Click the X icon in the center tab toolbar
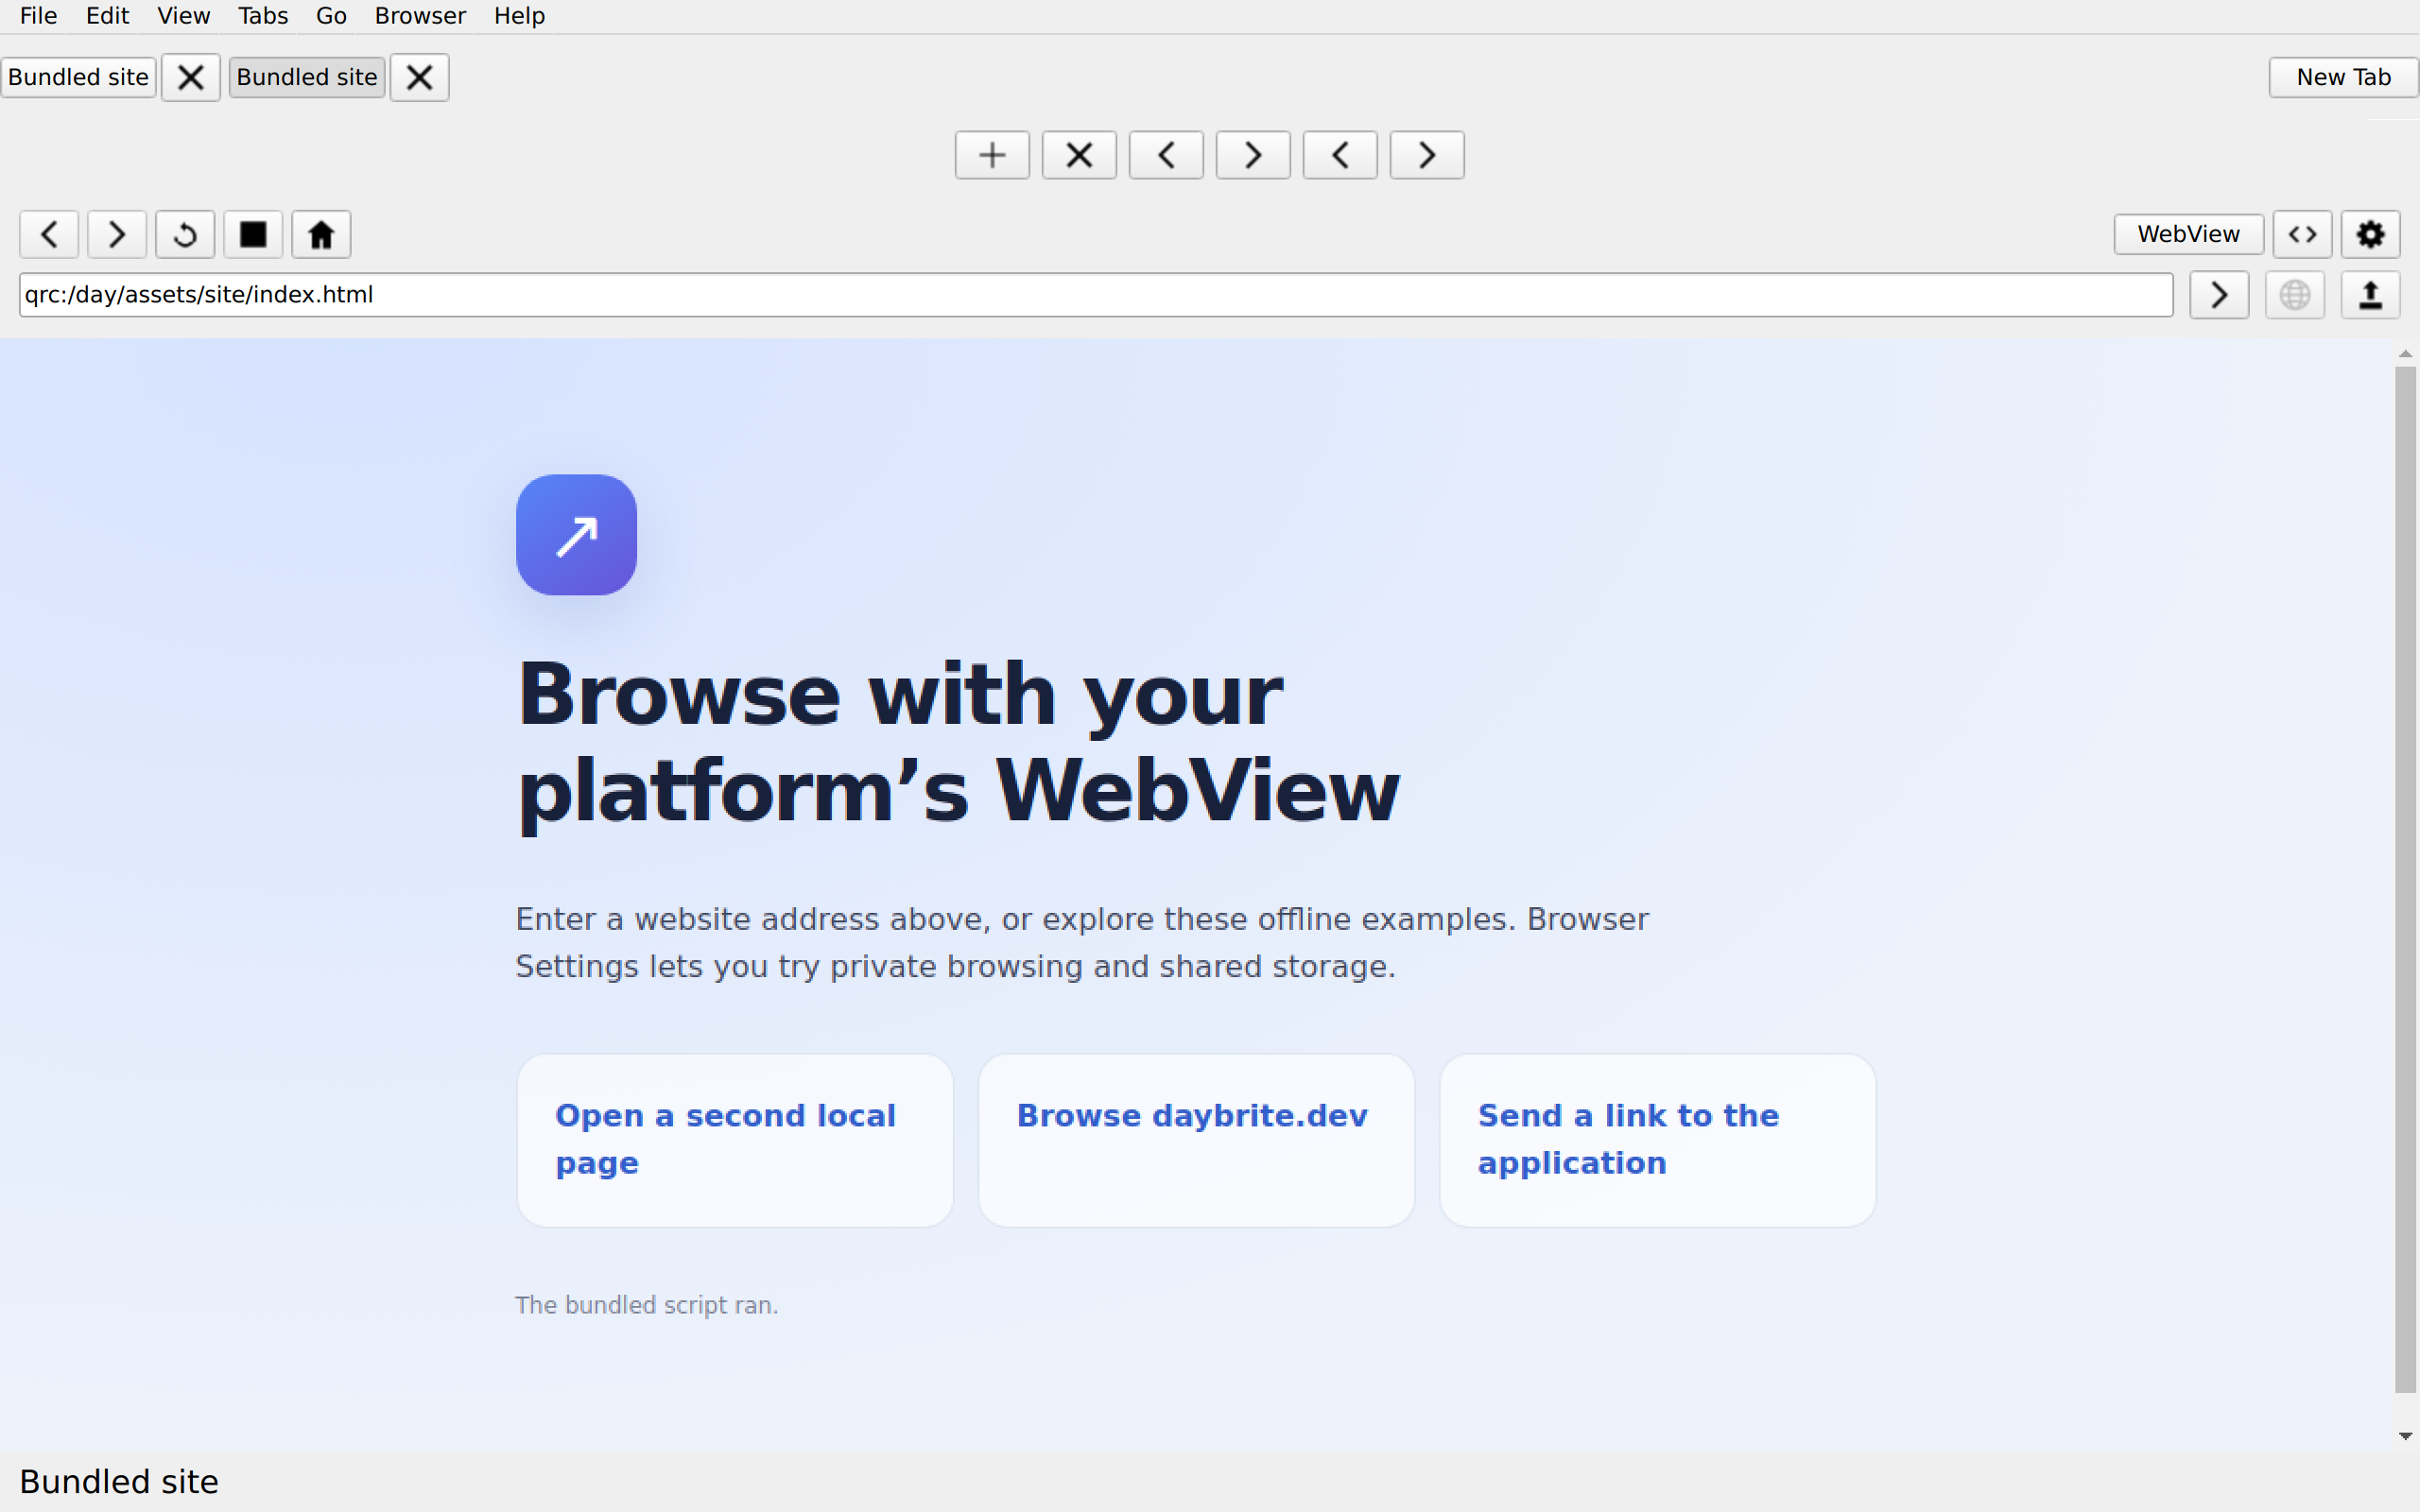Screen dimensions: 2420x1512 pyautogui.click(x=1078, y=155)
